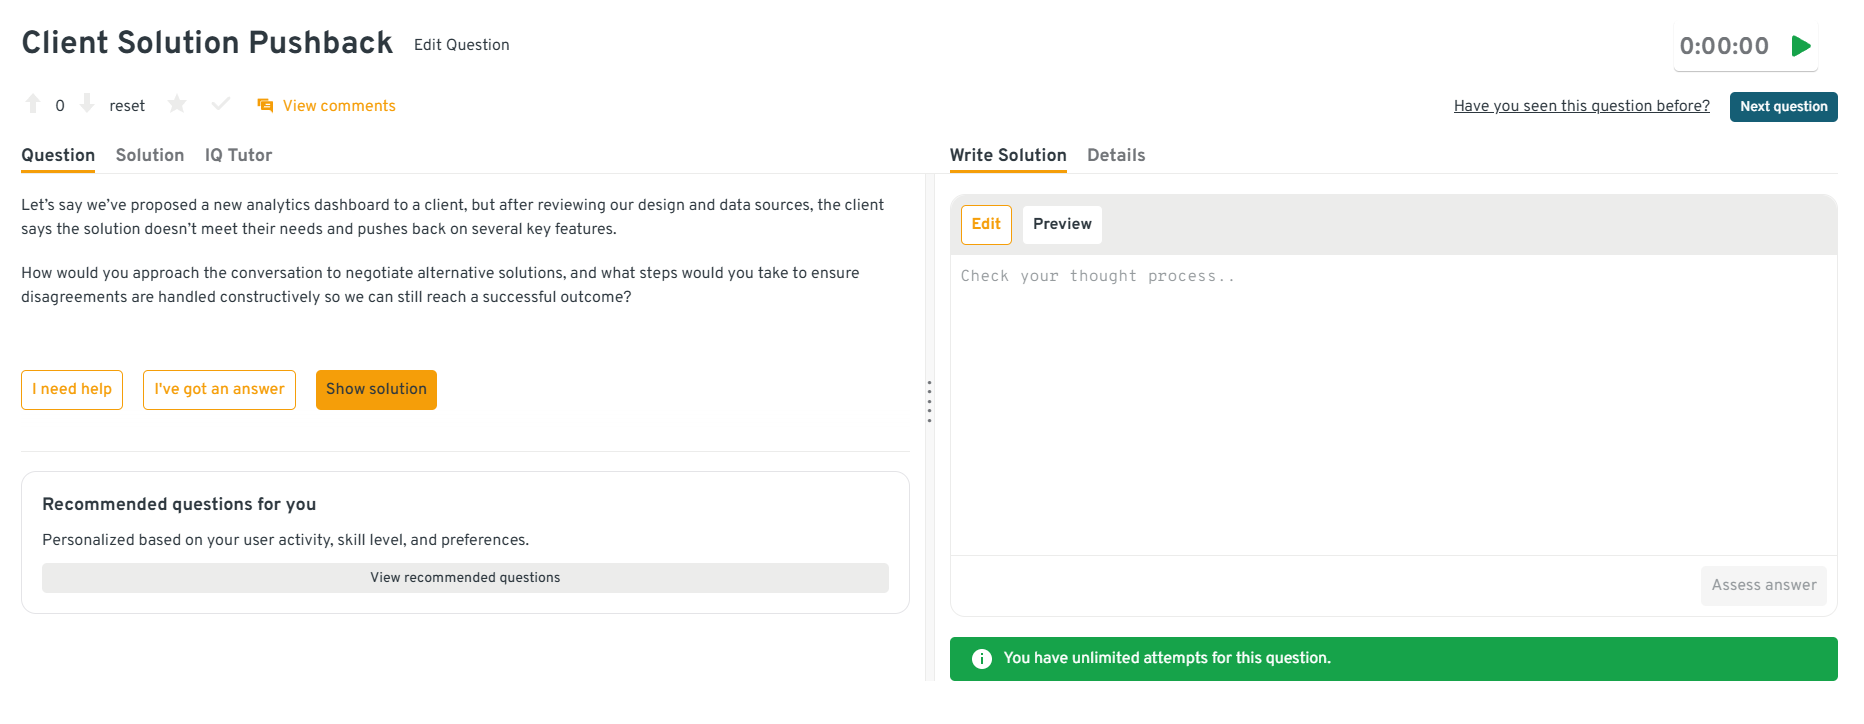Viewport: 1864px width, 724px height.
Task: Click the I need help button
Action: (72, 390)
